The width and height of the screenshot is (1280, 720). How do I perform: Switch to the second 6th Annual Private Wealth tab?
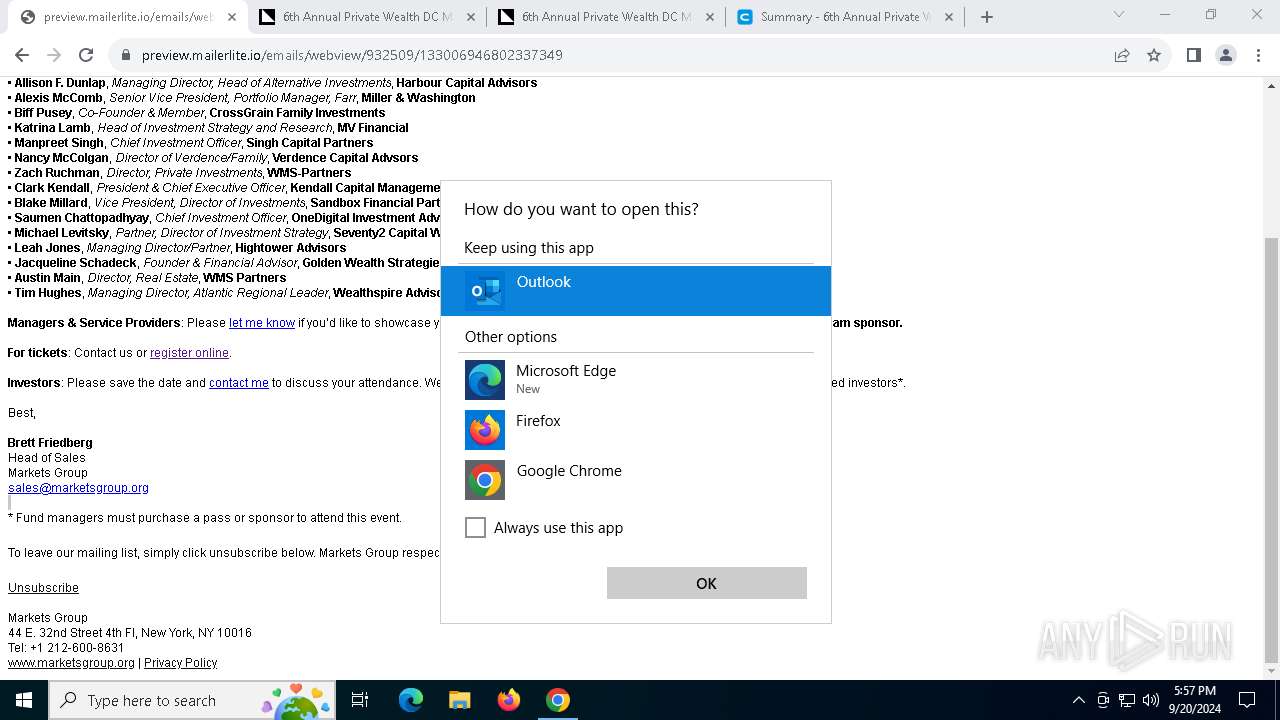(366, 17)
